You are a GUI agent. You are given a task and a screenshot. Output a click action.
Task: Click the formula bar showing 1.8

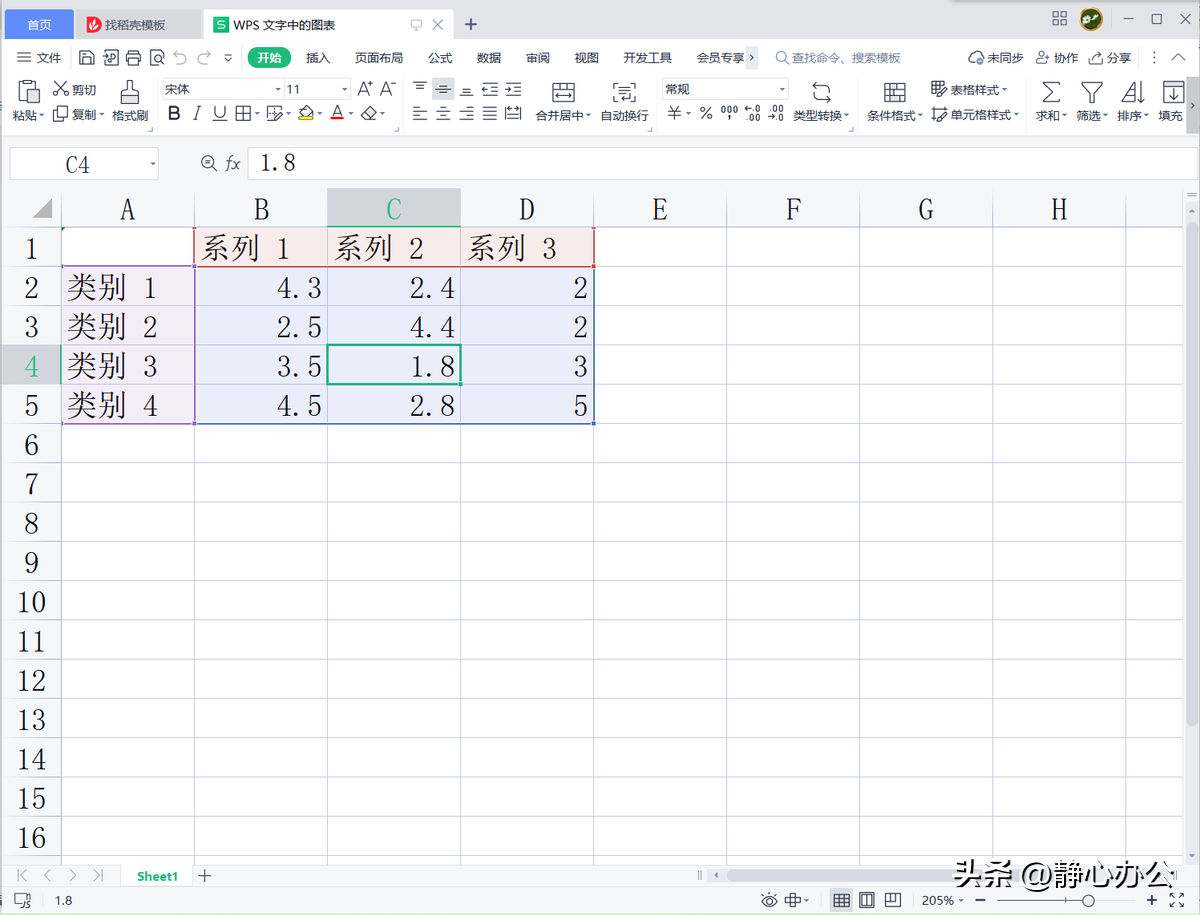(720, 163)
